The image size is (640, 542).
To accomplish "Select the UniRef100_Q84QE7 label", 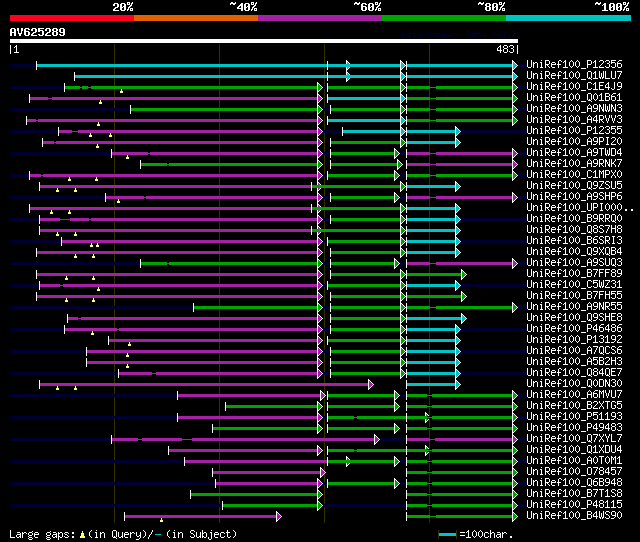I will click(x=574, y=373).
